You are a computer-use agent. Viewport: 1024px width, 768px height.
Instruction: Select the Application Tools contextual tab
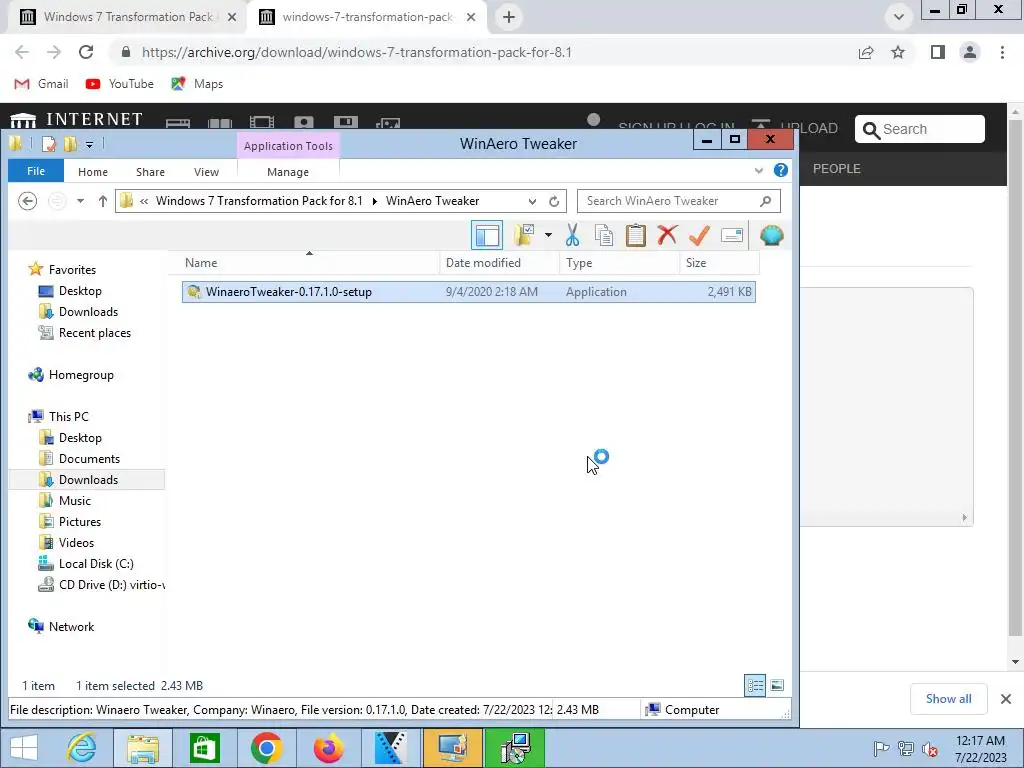pyautogui.click(x=288, y=146)
